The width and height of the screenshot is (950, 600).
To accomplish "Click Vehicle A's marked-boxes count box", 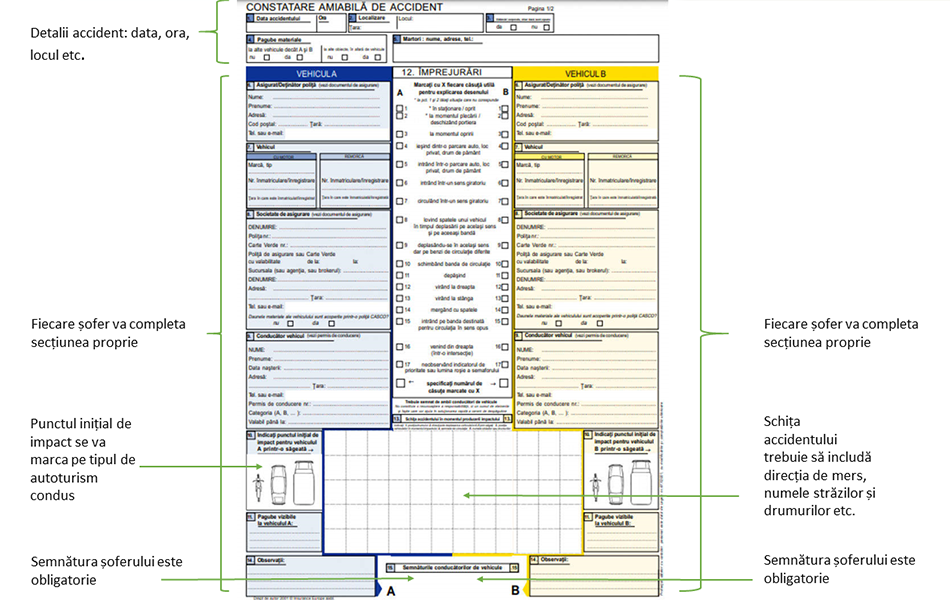I will [x=400, y=383].
